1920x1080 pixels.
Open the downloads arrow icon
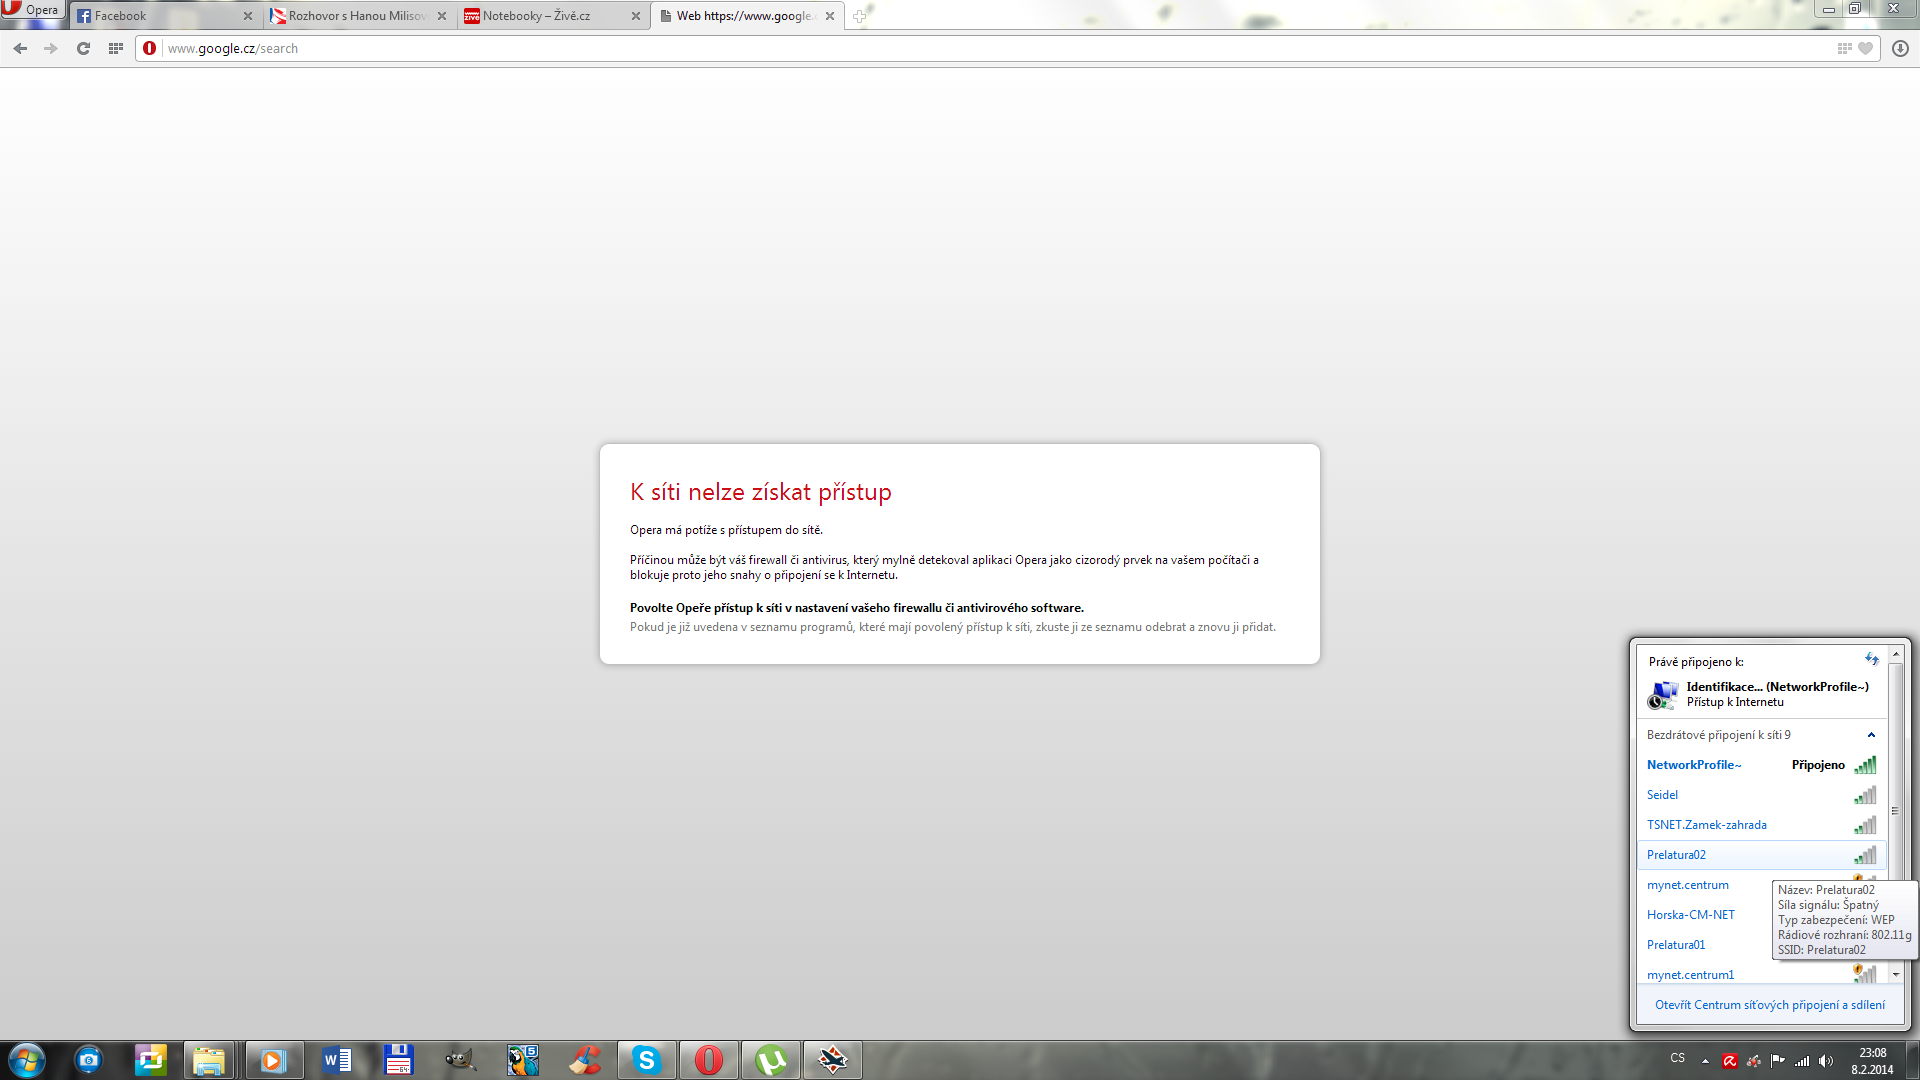coord(1900,48)
